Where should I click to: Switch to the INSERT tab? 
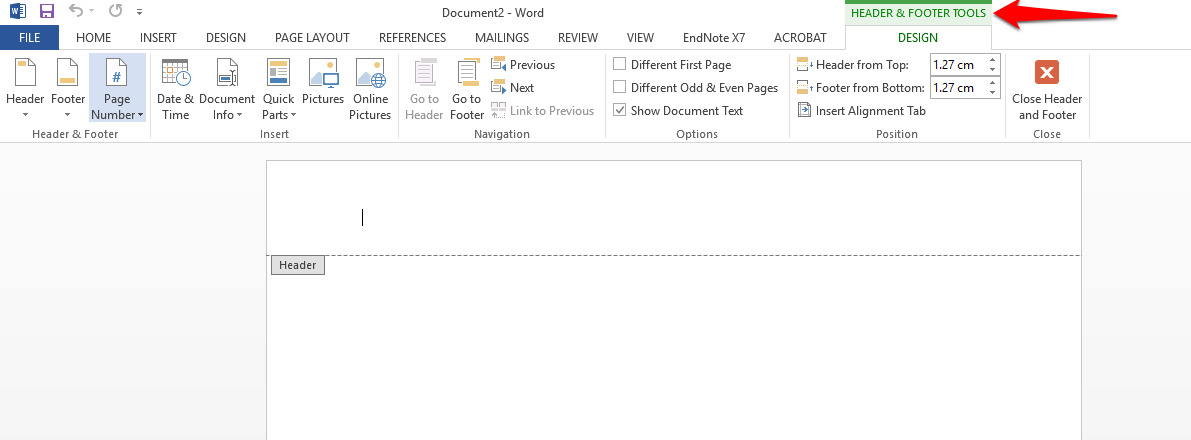click(158, 37)
